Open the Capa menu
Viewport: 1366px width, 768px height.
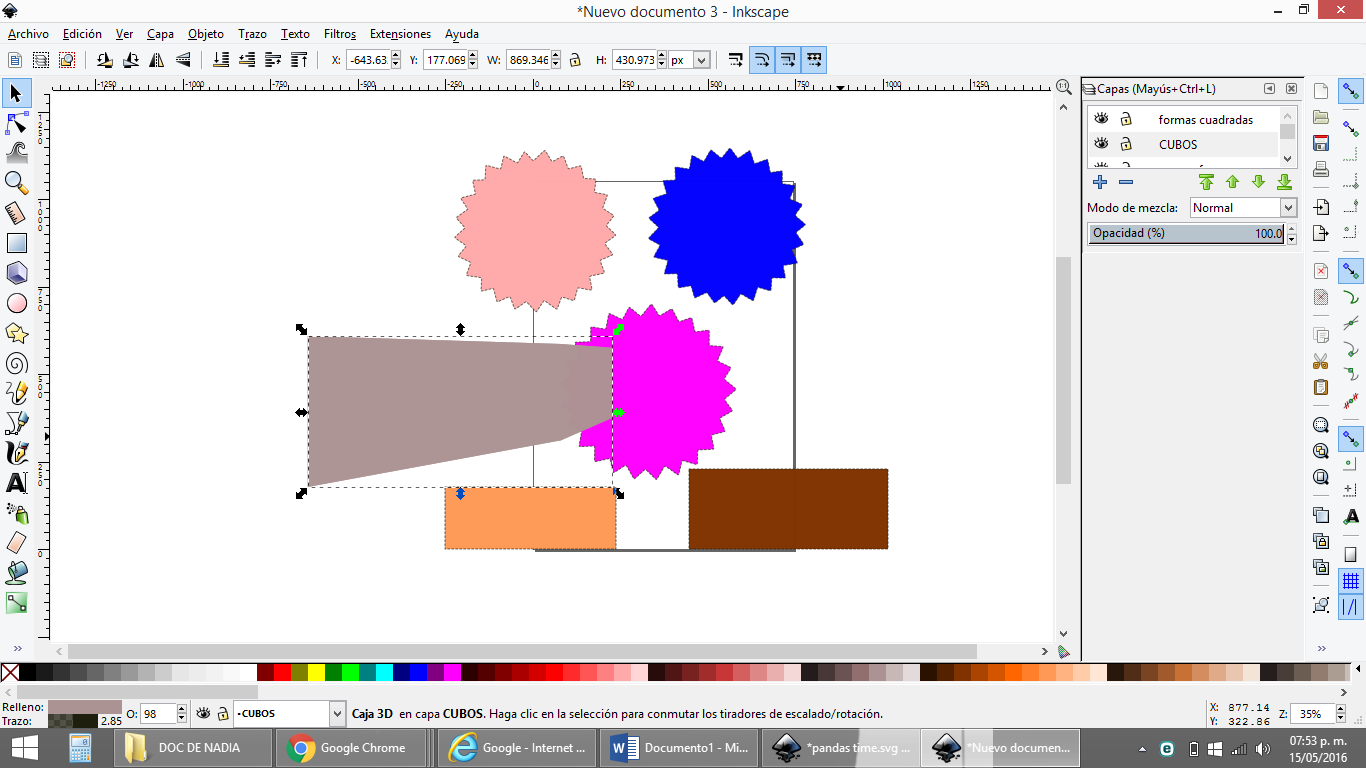(160, 34)
